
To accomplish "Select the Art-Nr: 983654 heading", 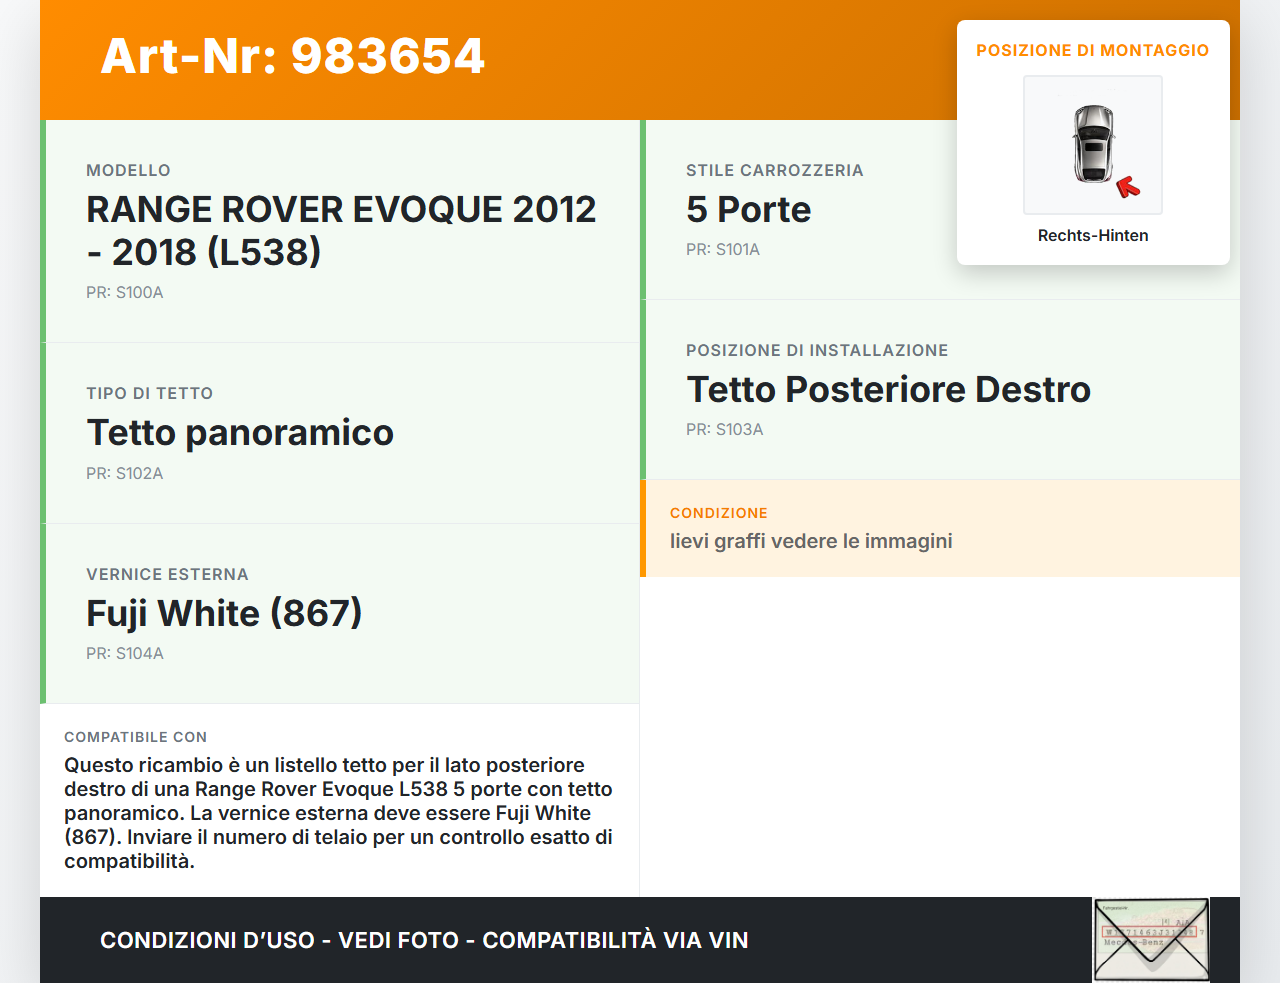I will [292, 56].
